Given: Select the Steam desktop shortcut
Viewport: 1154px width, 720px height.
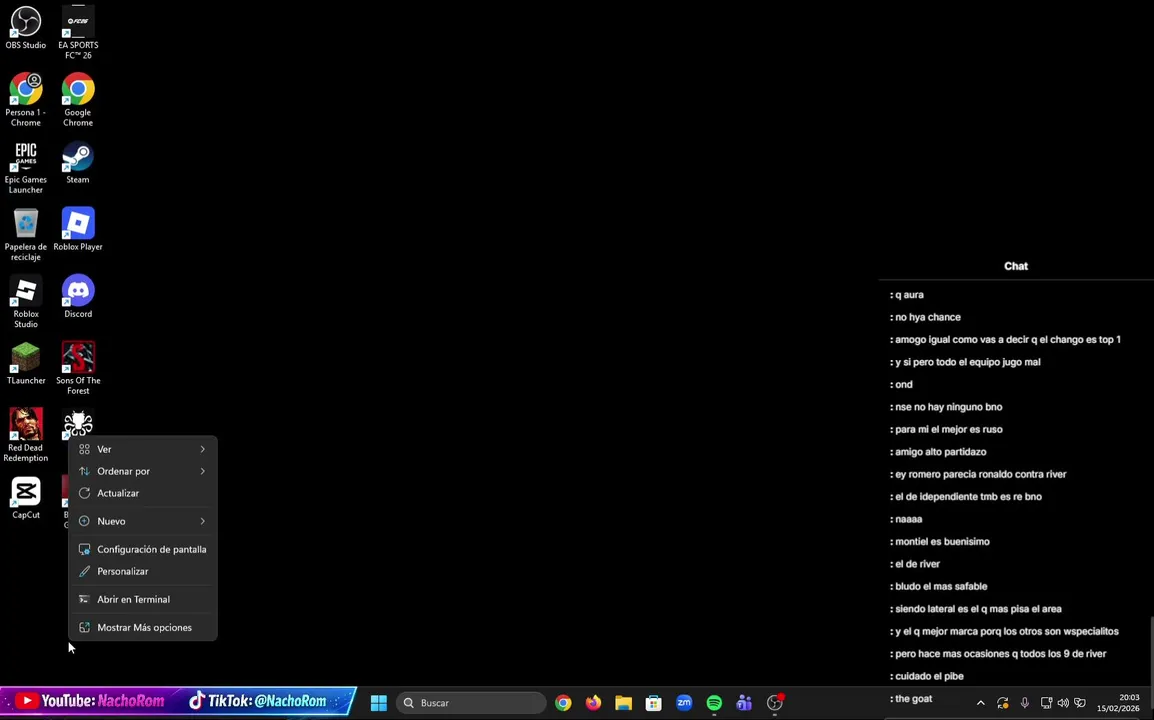Looking at the screenshot, I should pyautogui.click(x=78, y=162).
